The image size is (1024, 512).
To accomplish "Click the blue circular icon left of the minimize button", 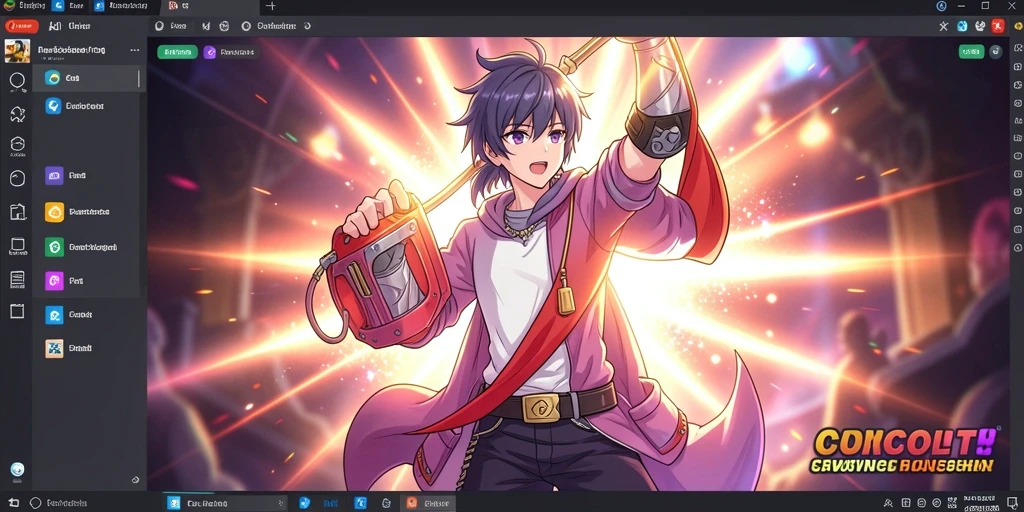I will click(x=941, y=6).
